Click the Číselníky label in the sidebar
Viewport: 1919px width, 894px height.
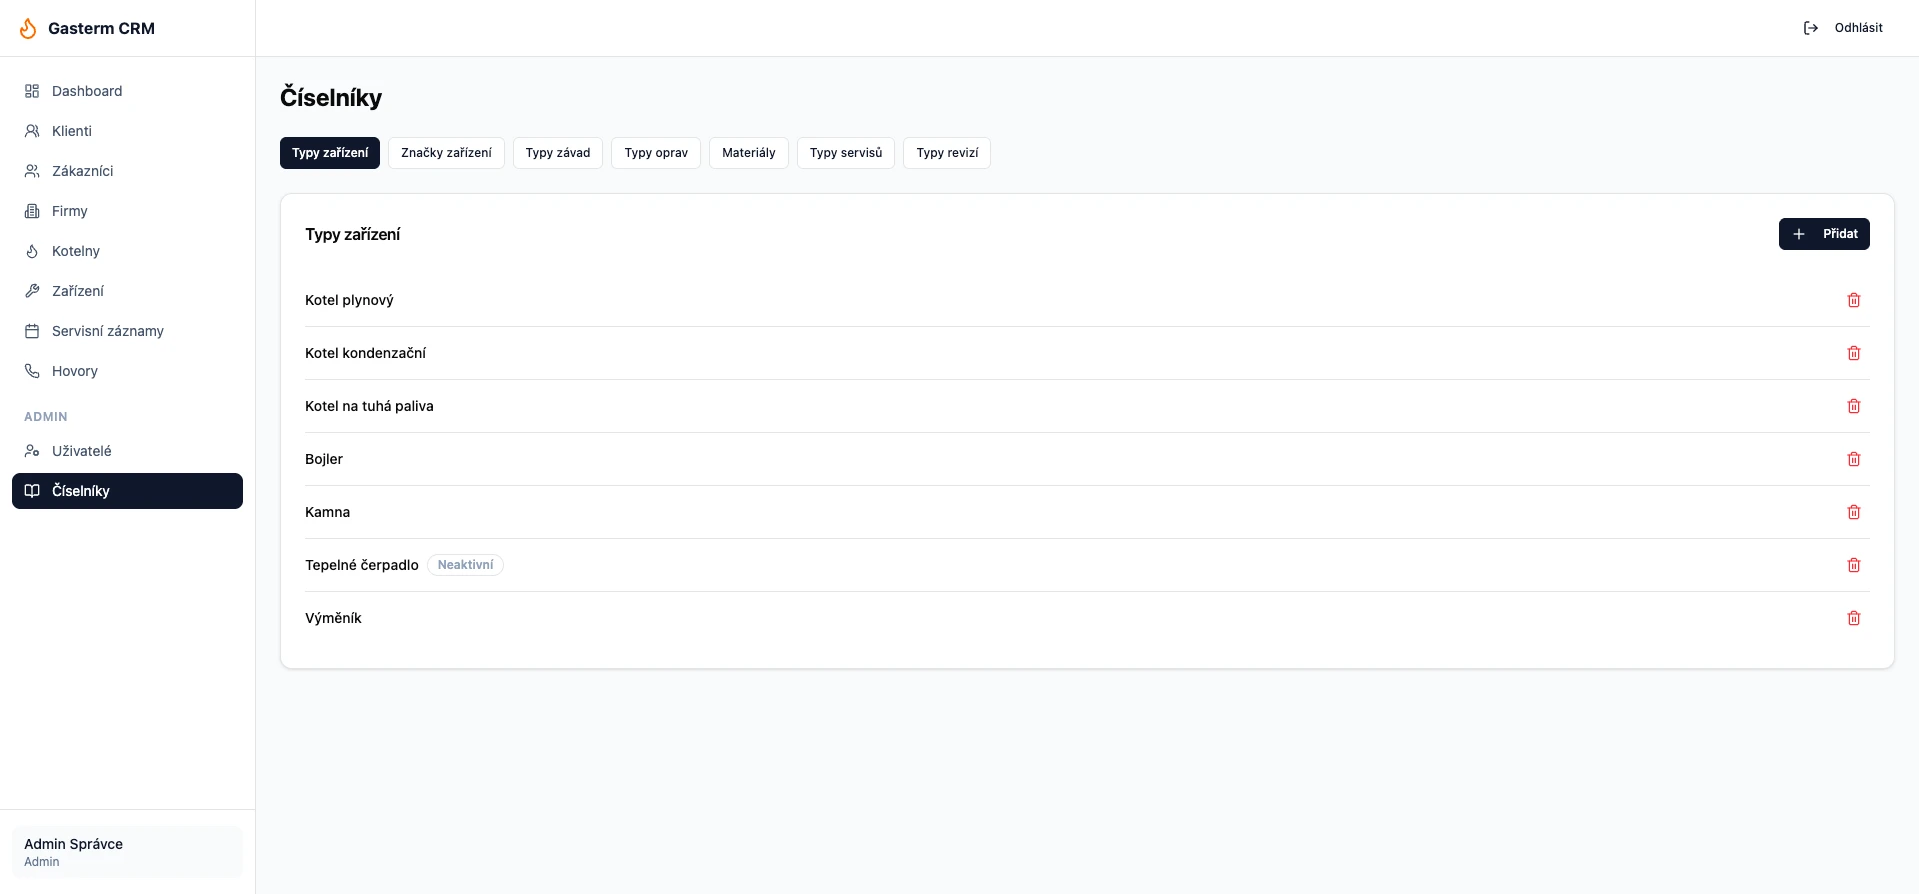(81, 491)
